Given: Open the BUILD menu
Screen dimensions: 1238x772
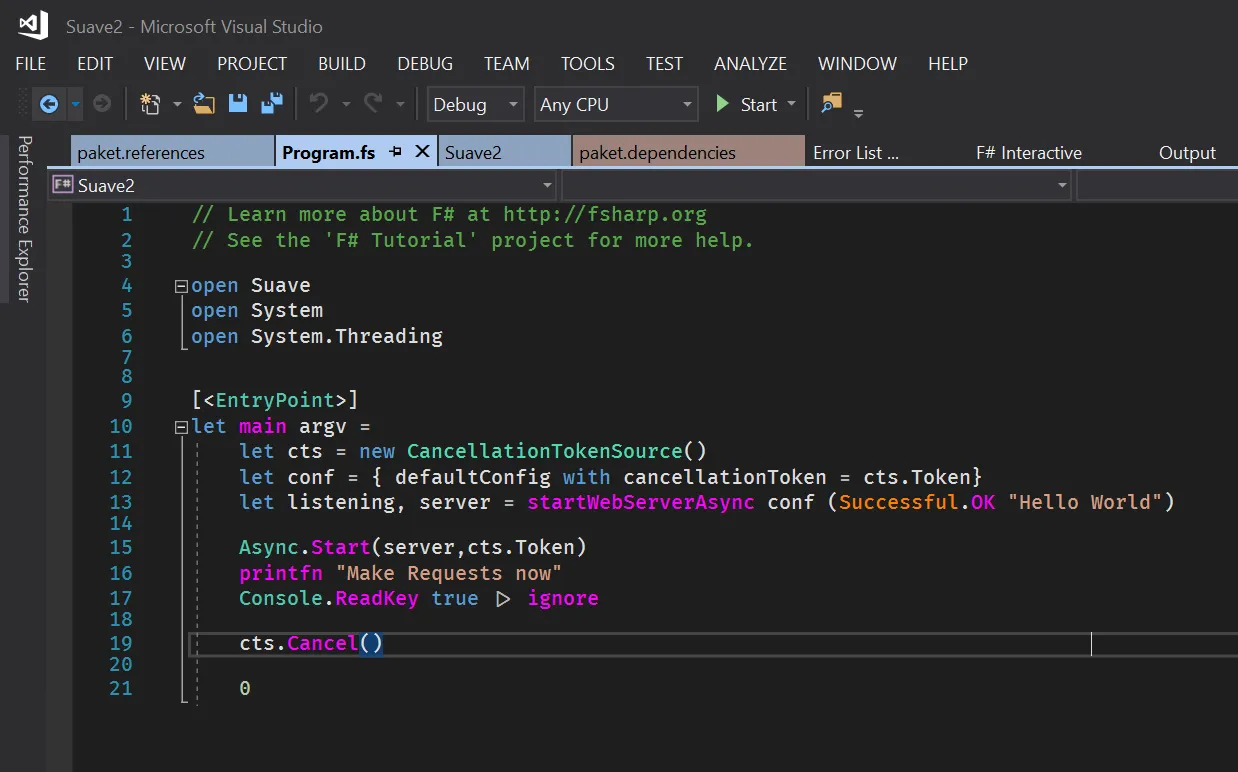Looking at the screenshot, I should [x=342, y=63].
